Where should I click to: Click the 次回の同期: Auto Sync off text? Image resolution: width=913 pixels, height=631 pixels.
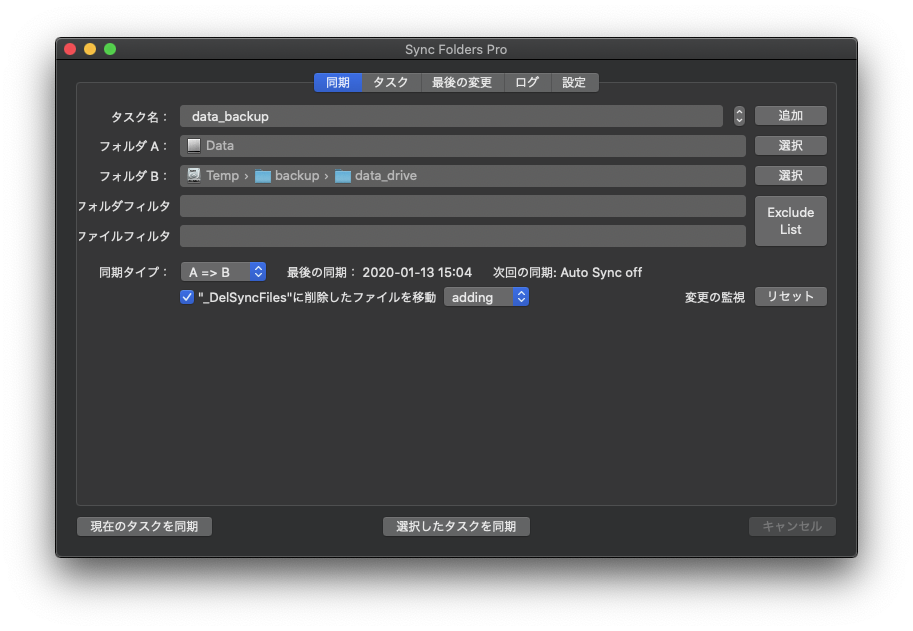[x=567, y=272]
